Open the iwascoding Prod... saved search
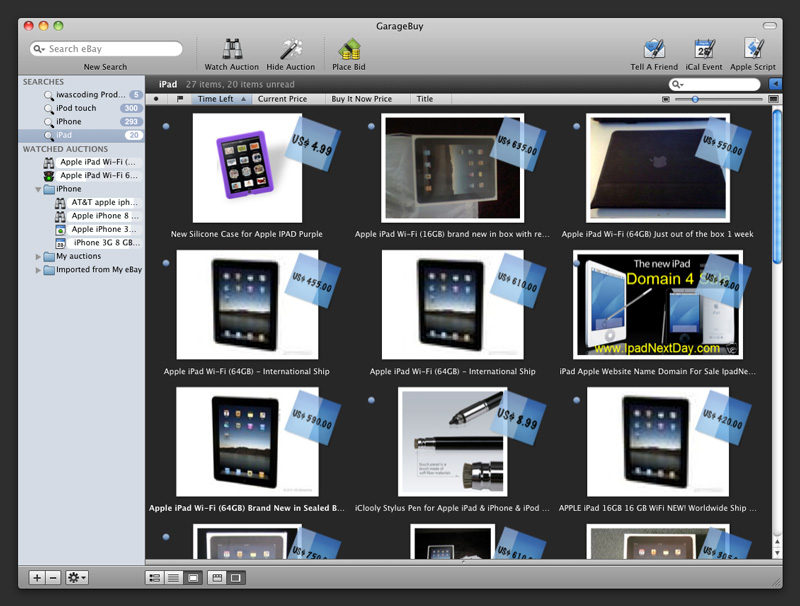This screenshot has width=800, height=606. point(82,94)
